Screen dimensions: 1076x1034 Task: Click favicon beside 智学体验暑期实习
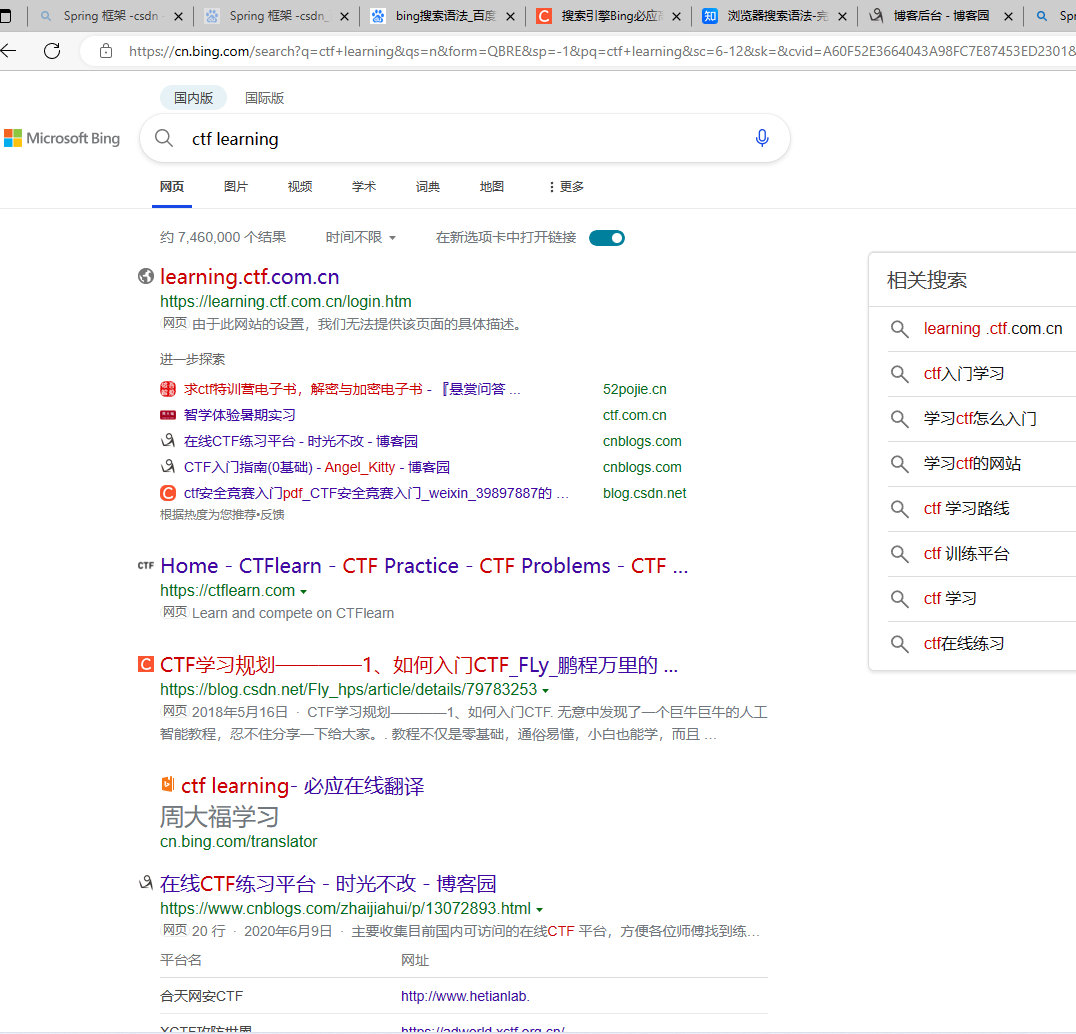point(167,415)
